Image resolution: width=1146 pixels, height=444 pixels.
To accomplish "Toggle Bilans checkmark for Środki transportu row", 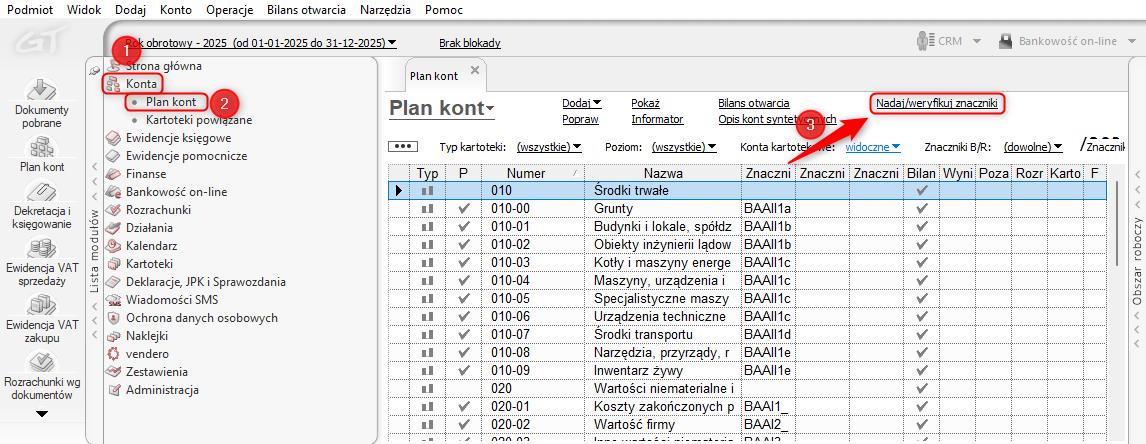I will pos(922,334).
